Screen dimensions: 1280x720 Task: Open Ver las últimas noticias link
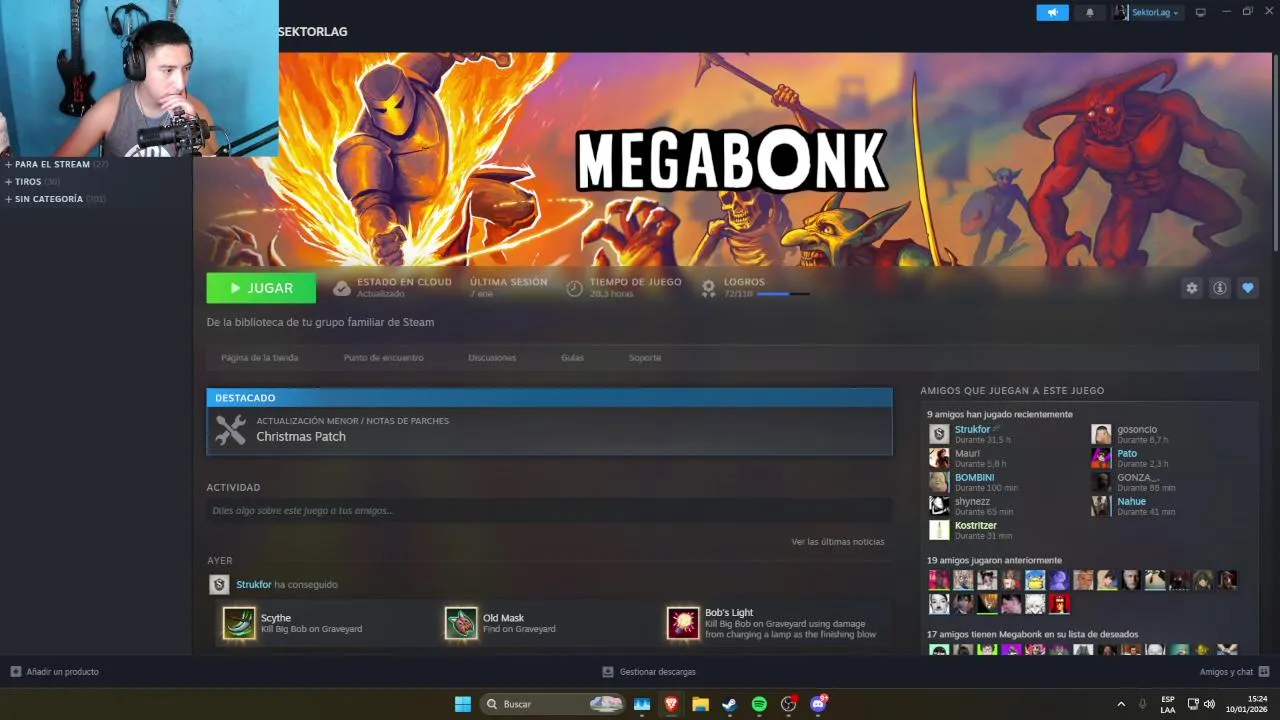point(838,542)
